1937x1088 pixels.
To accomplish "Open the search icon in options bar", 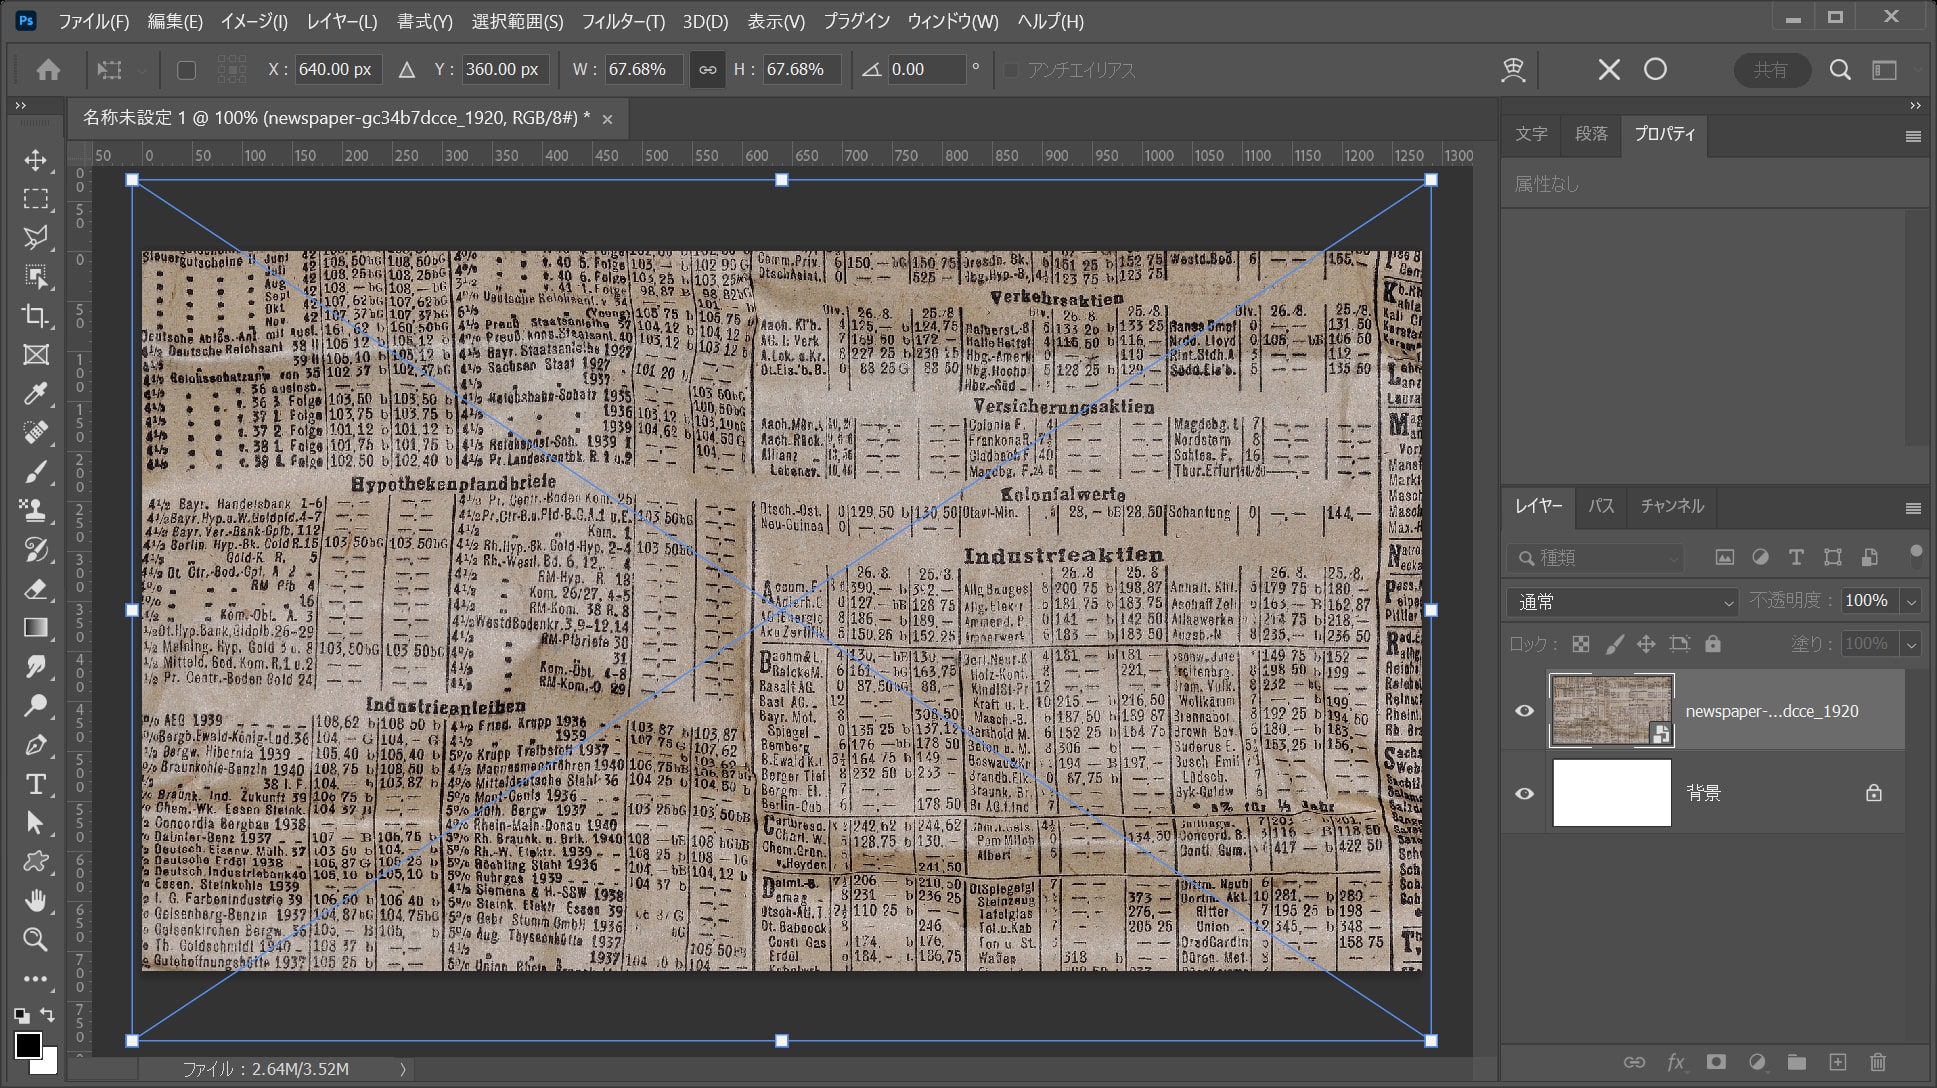I will click(1840, 70).
